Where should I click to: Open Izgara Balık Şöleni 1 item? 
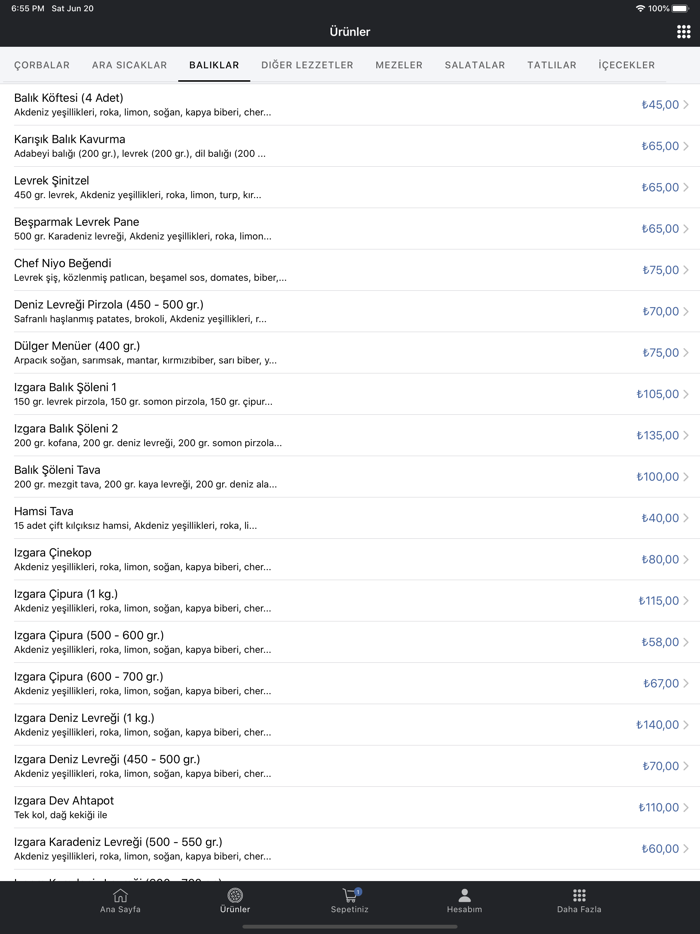pos(300,394)
